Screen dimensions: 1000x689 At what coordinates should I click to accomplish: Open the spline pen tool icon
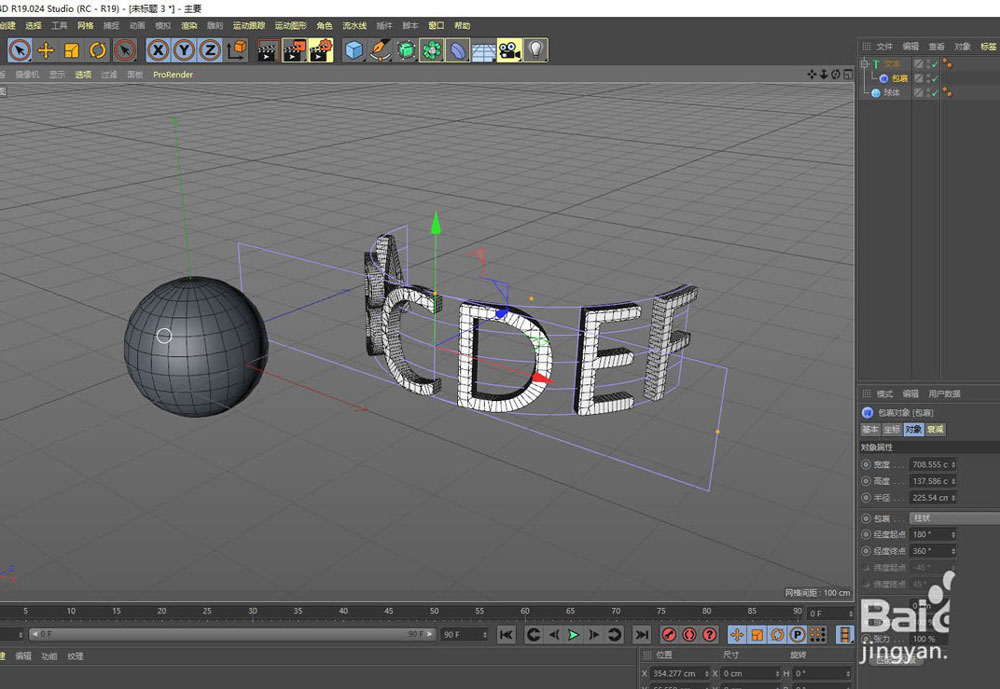point(380,50)
